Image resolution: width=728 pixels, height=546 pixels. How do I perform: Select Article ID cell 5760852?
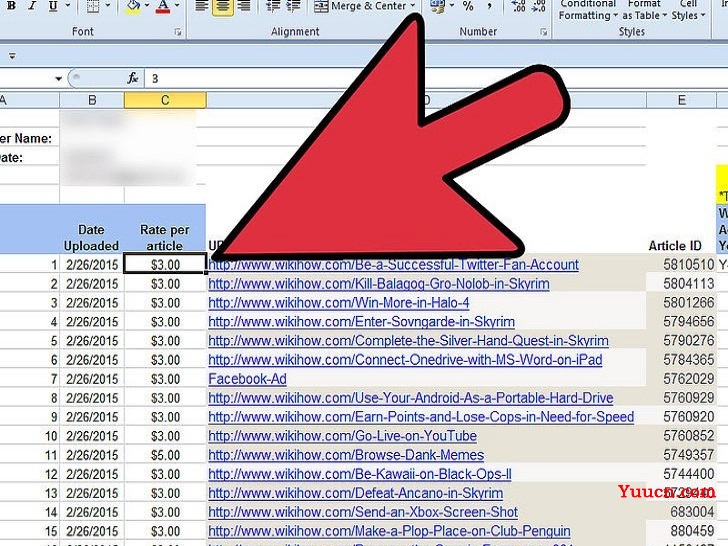click(x=681, y=436)
